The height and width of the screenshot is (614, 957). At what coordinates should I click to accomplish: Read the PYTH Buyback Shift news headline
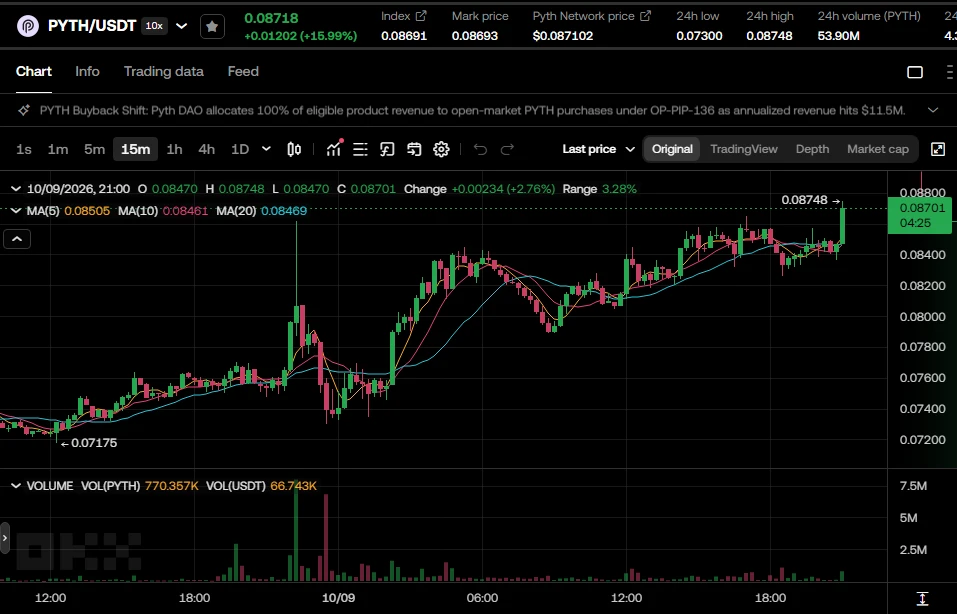472,110
